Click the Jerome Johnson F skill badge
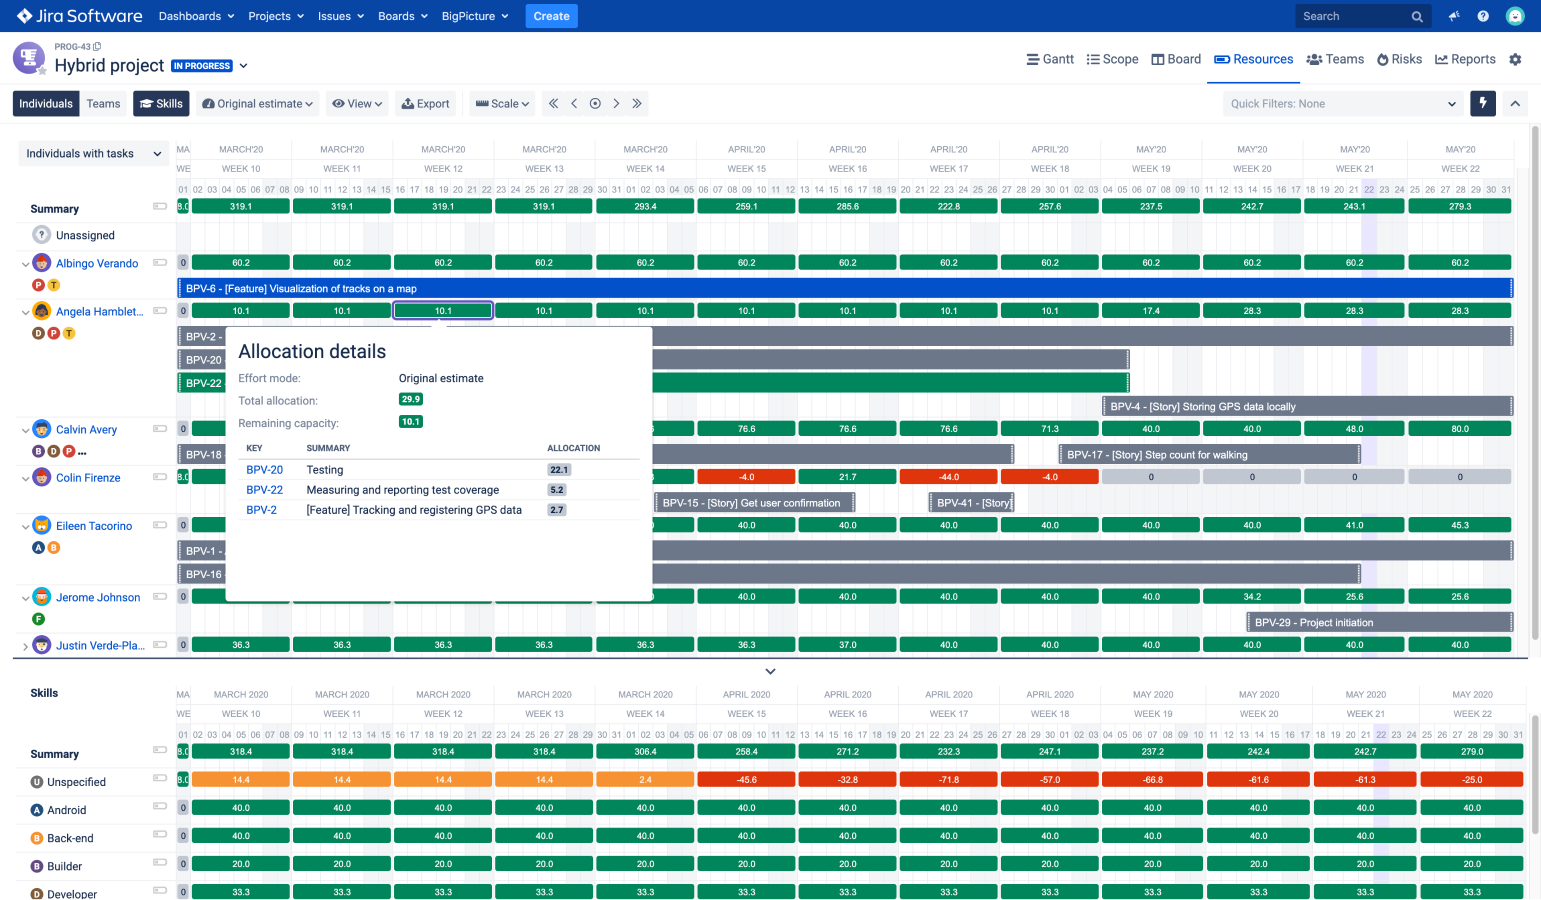Viewport: 1541px width, 900px height. pos(39,619)
